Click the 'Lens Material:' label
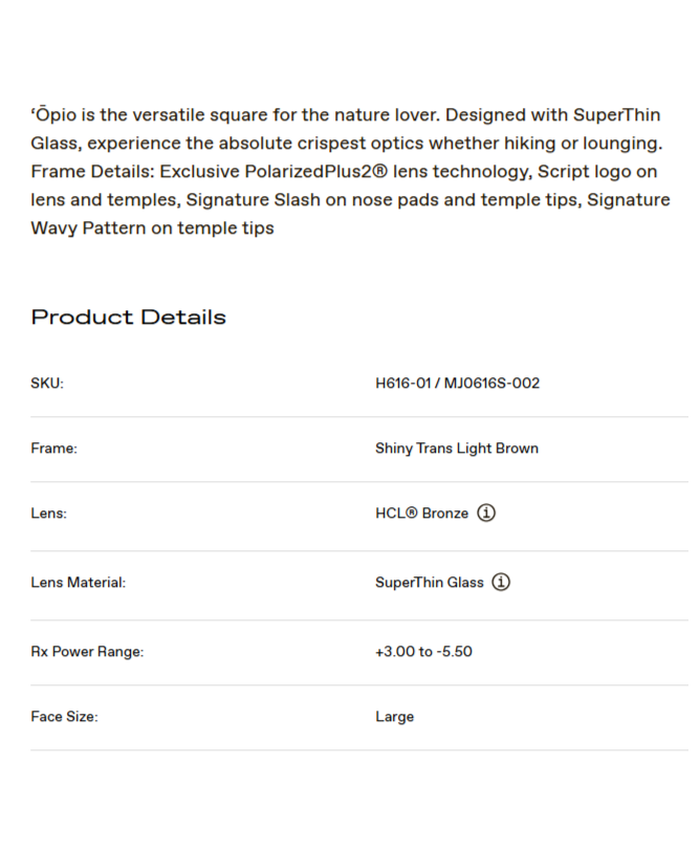Screen dimensions: 700x850 [78, 582]
